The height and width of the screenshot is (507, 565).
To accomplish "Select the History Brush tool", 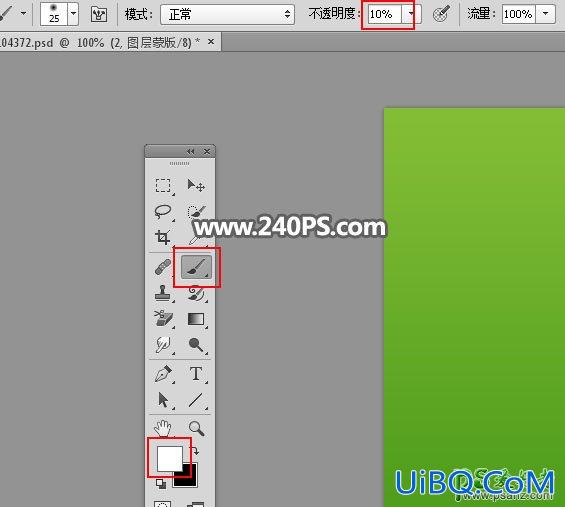I will click(x=196, y=293).
